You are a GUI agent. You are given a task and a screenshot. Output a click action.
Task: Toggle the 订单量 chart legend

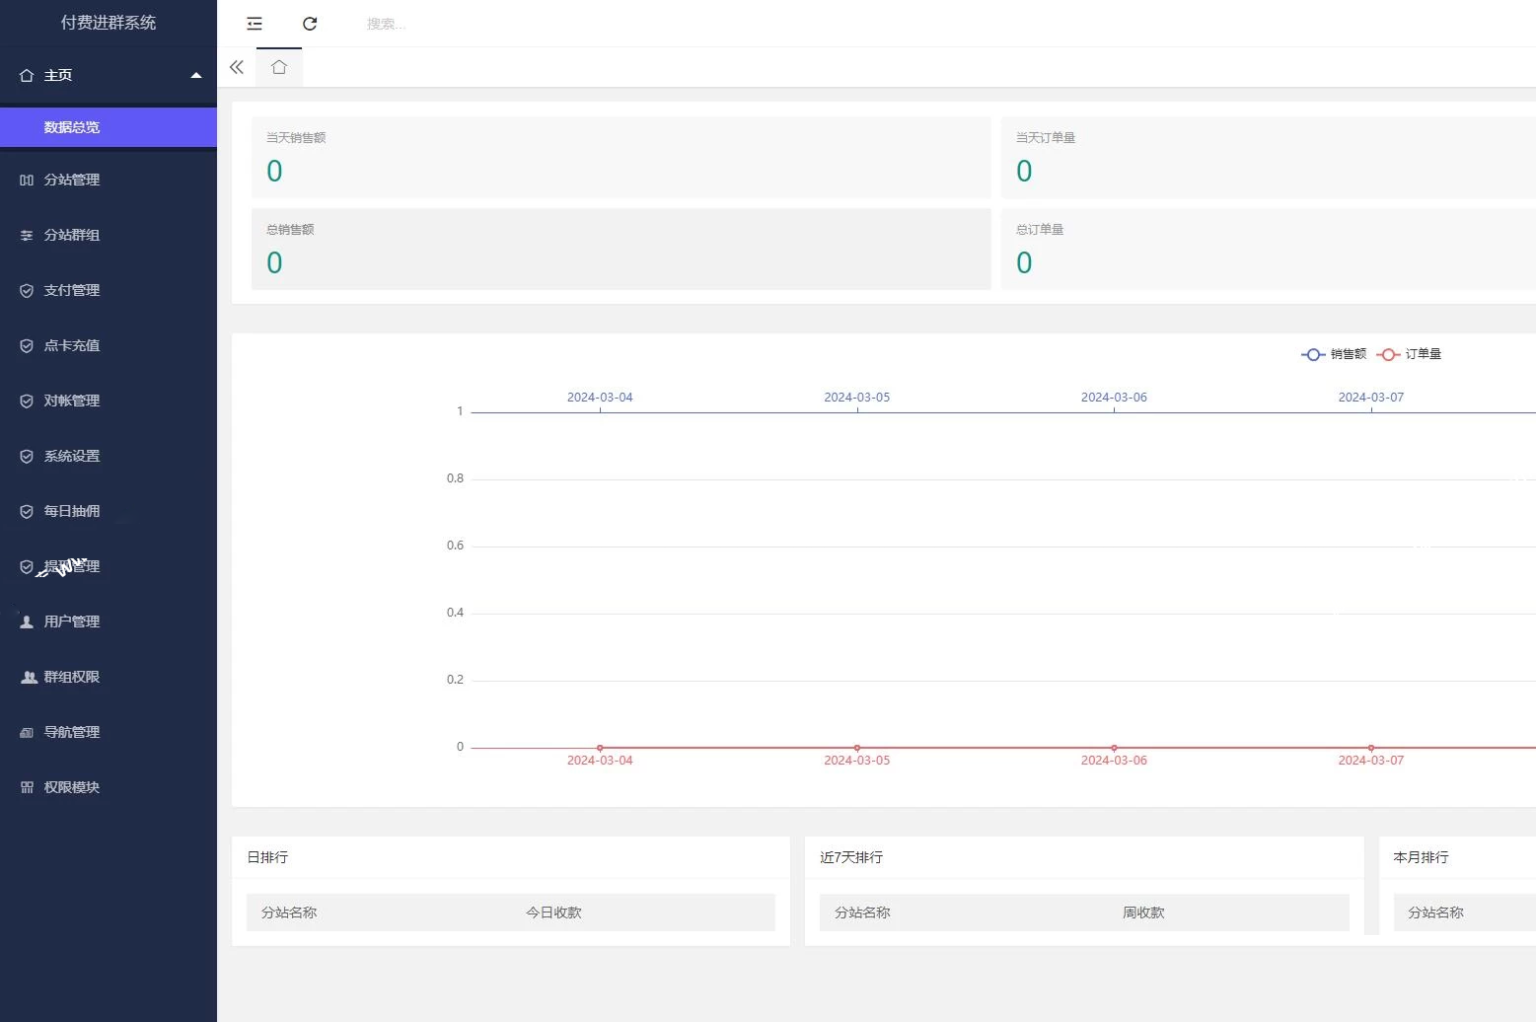coord(1408,354)
